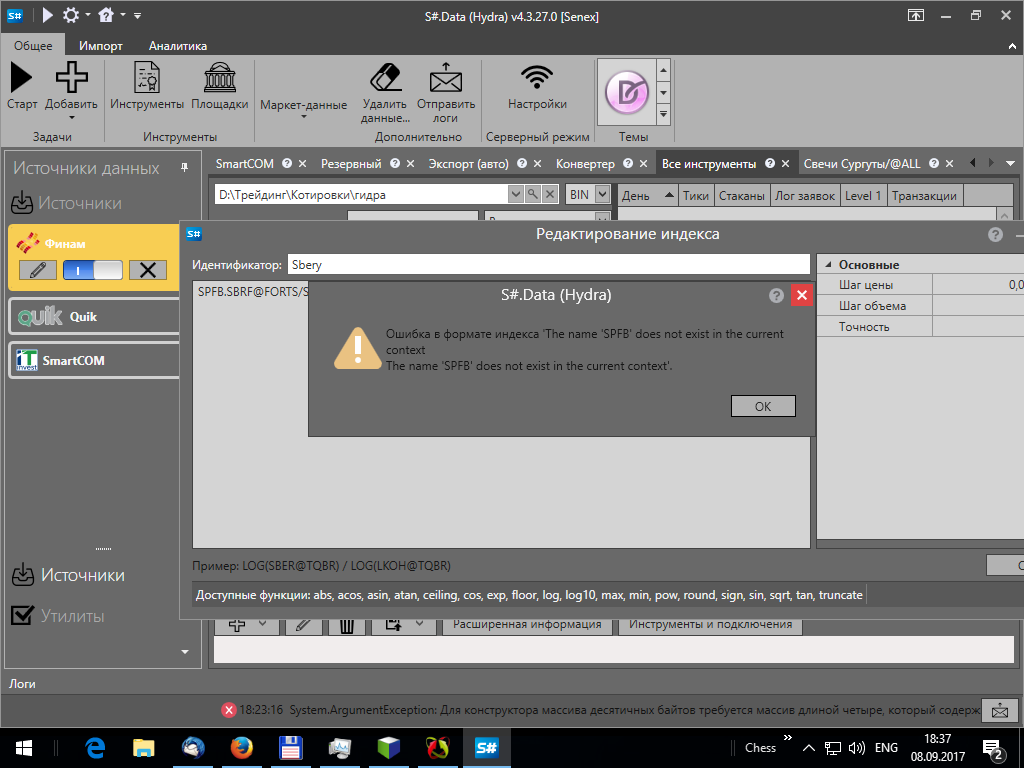Open Свечи Сургуты/@ALL tab
The image size is (1024, 768).
(x=861, y=164)
